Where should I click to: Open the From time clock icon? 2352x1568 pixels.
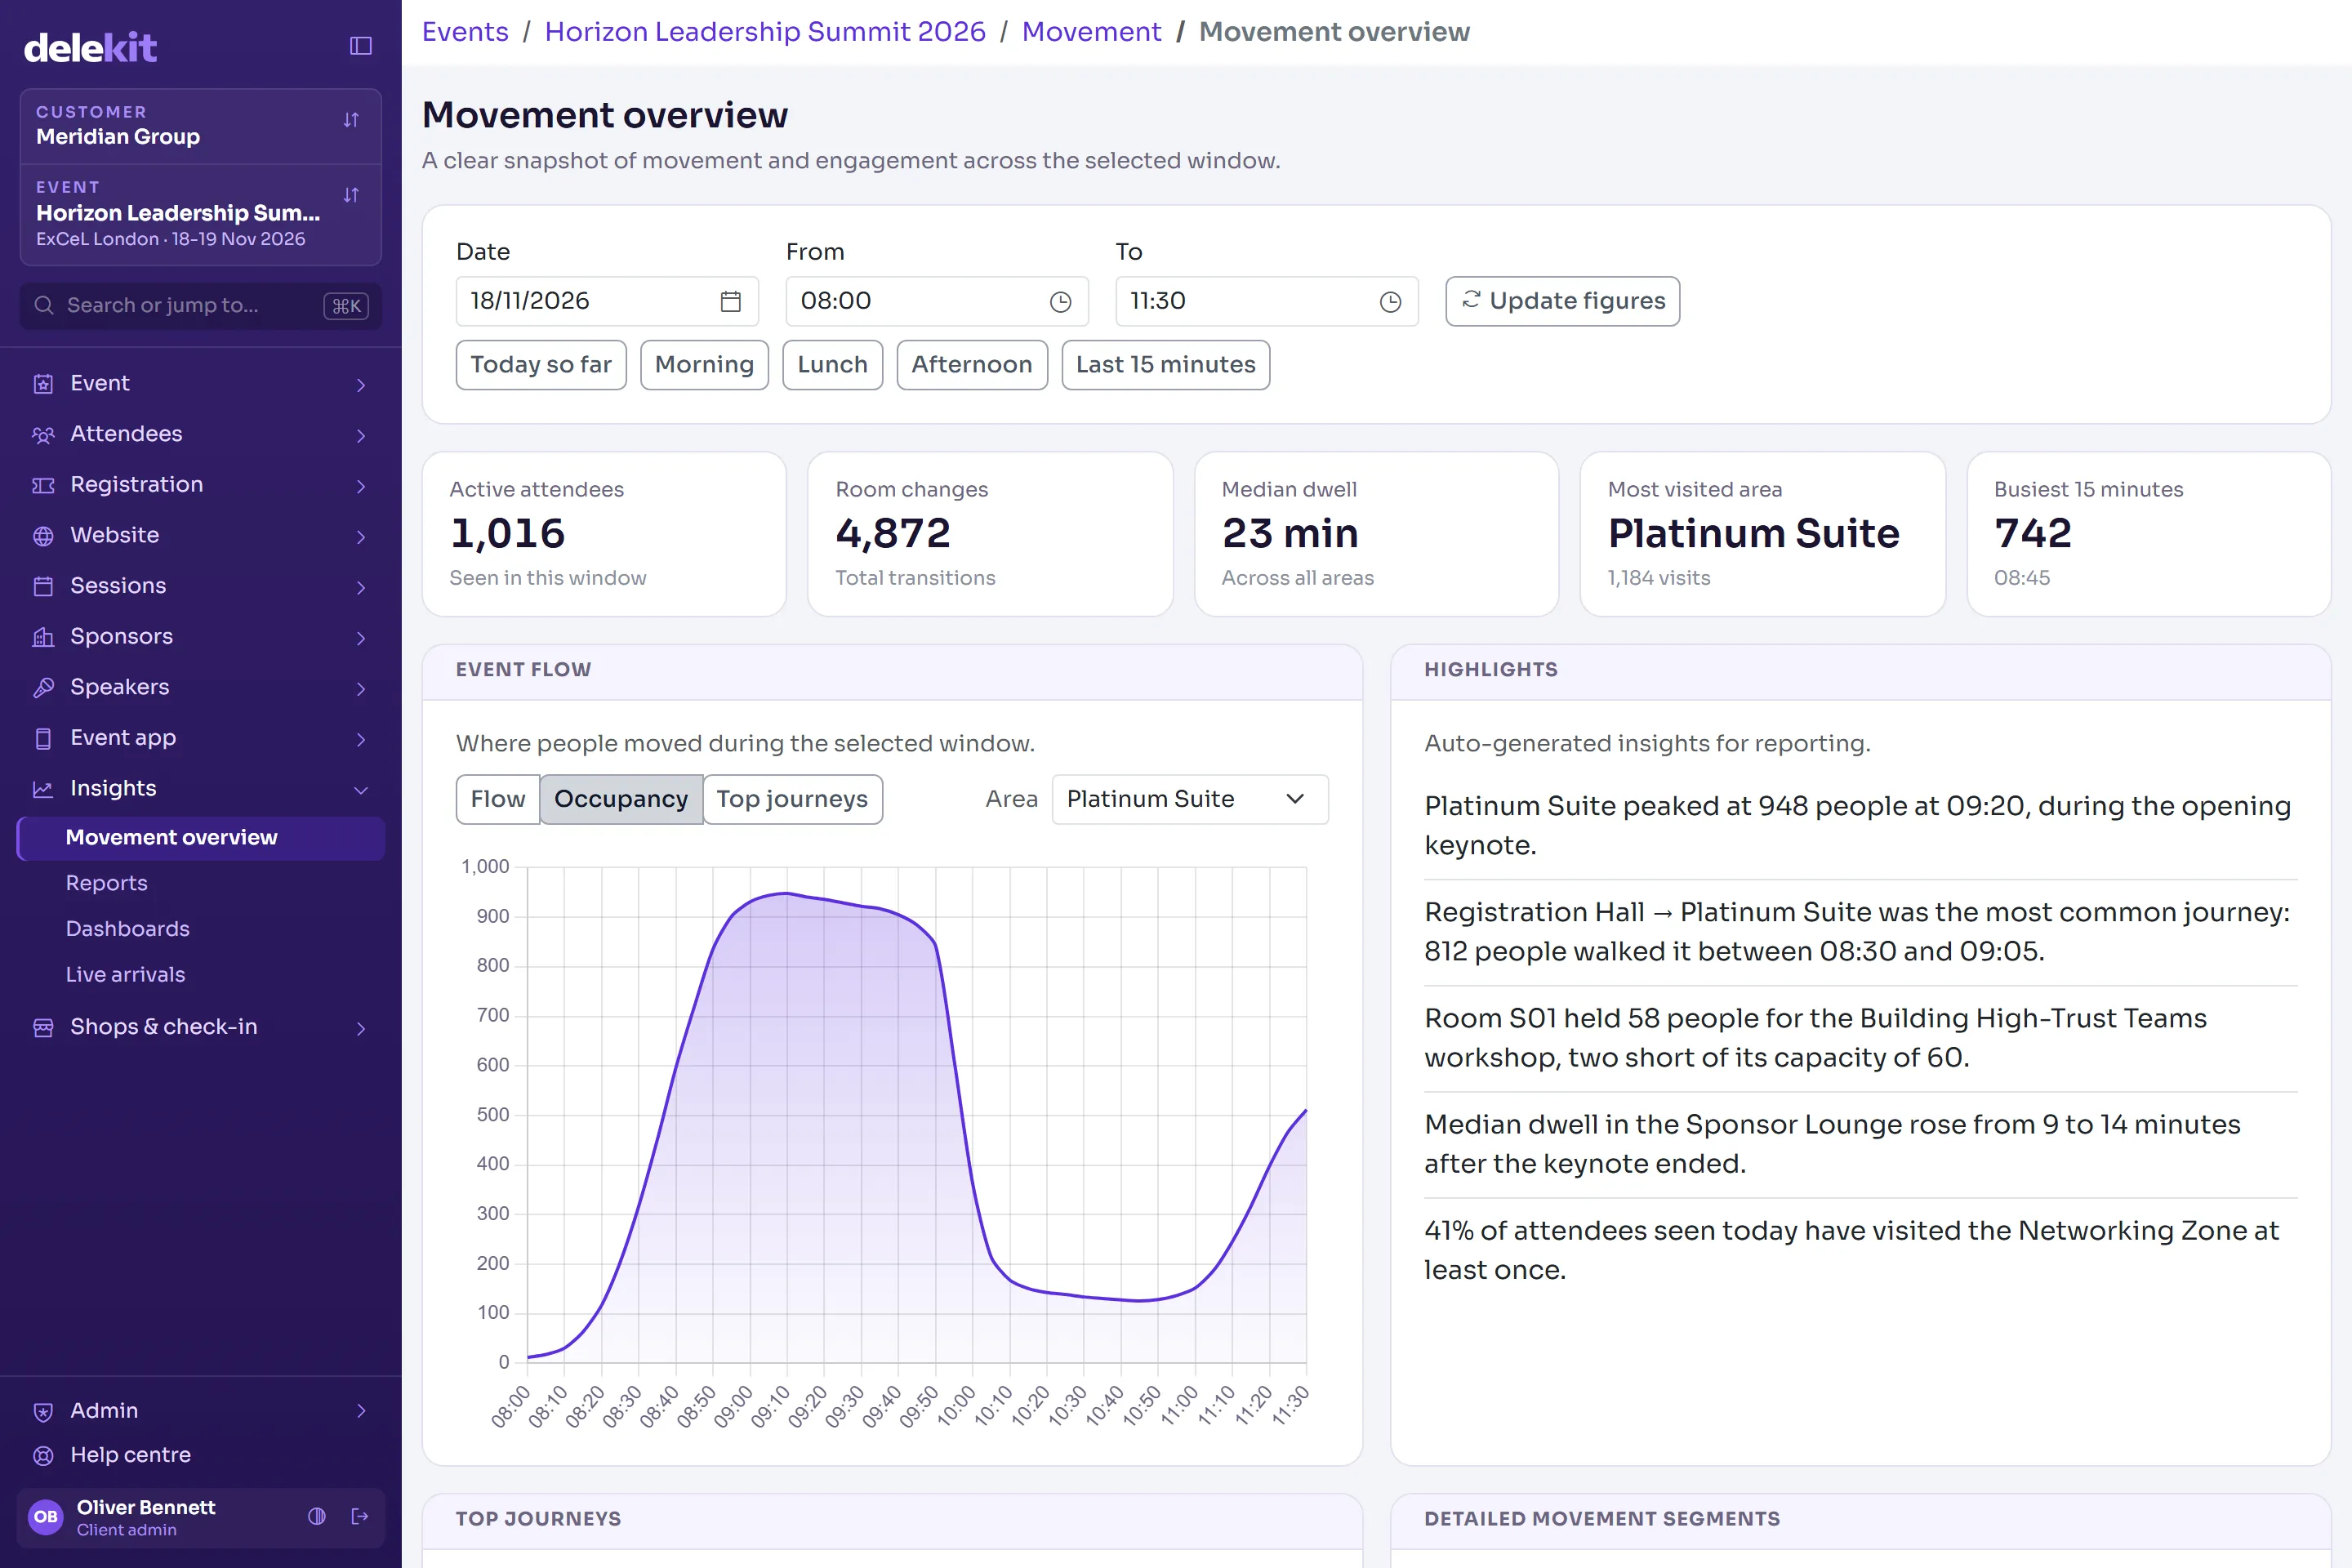(1061, 301)
